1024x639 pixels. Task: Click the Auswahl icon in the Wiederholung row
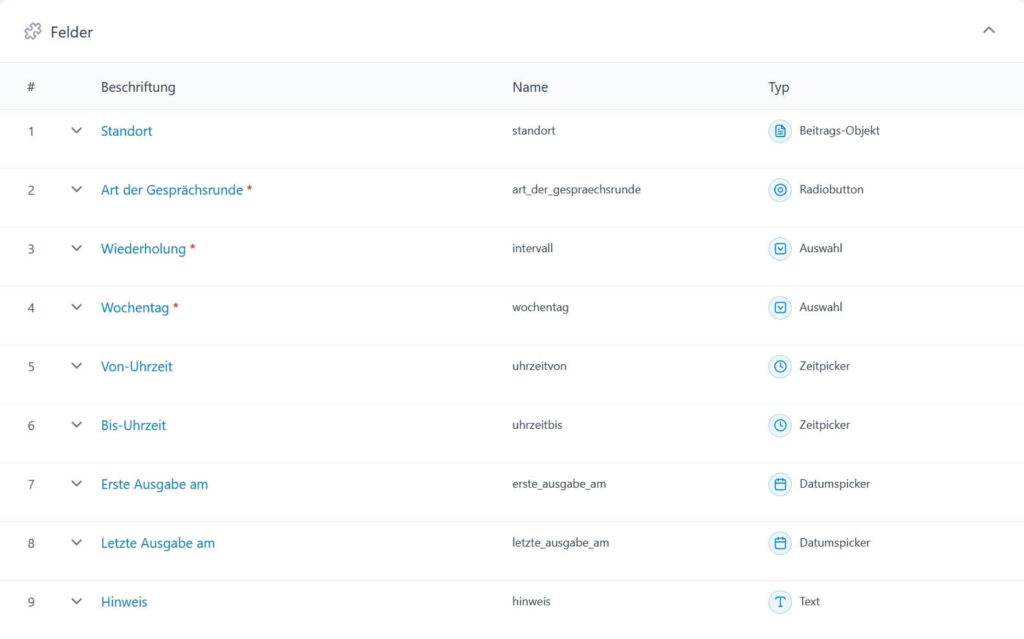(x=779, y=249)
